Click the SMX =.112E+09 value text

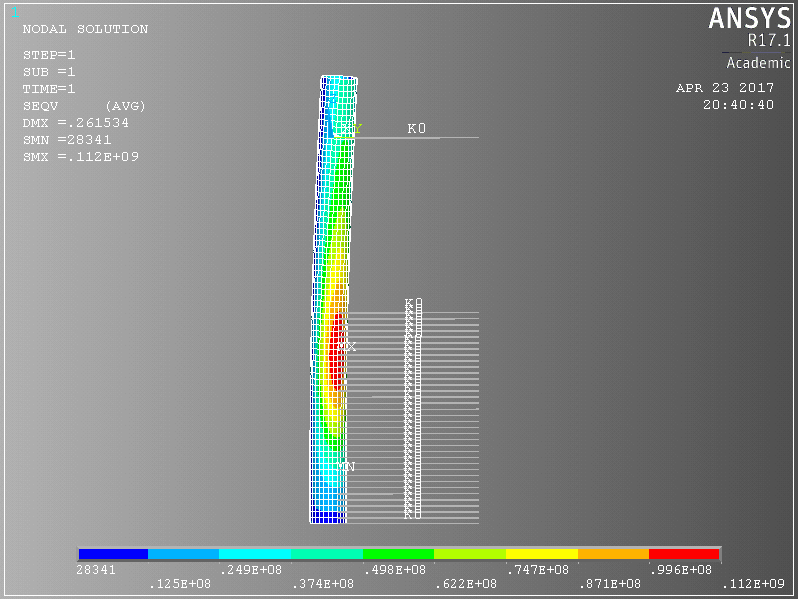point(80,157)
